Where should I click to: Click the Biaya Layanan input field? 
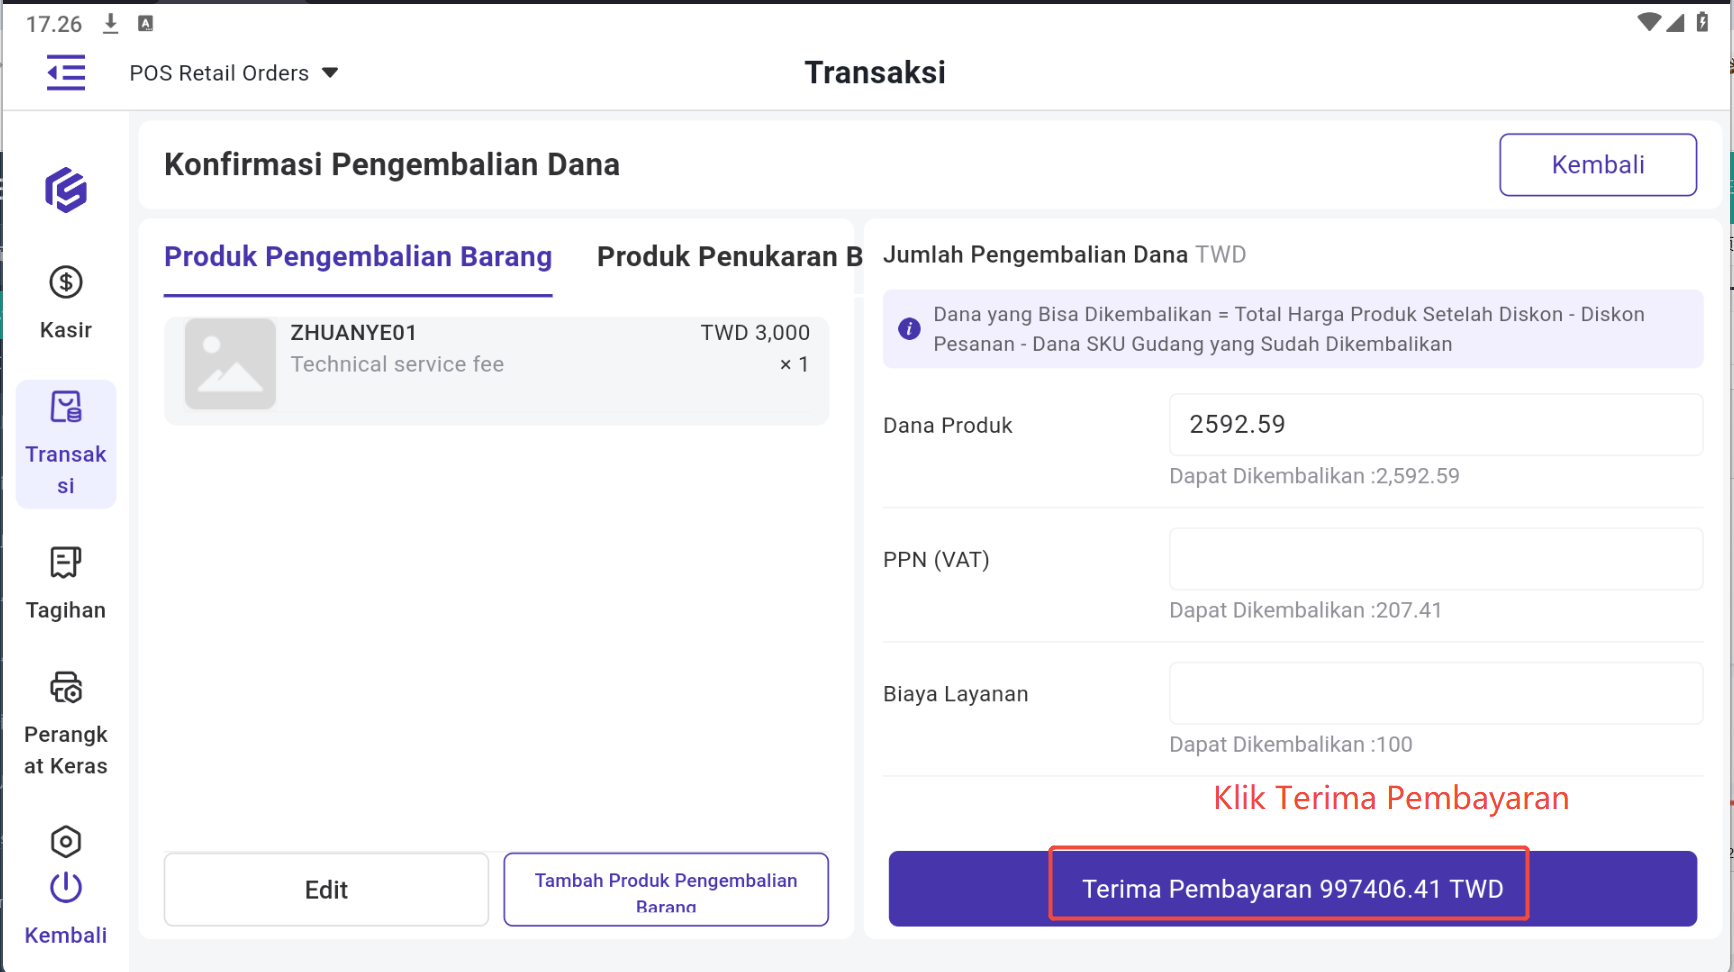pyautogui.click(x=1435, y=693)
